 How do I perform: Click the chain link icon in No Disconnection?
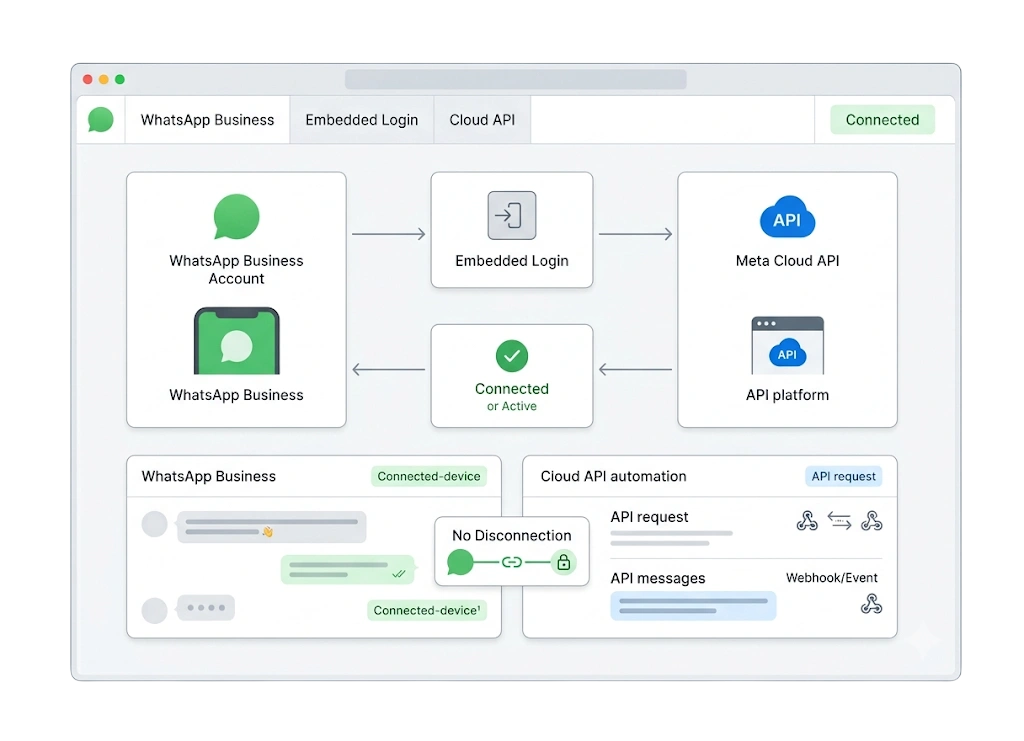511,562
